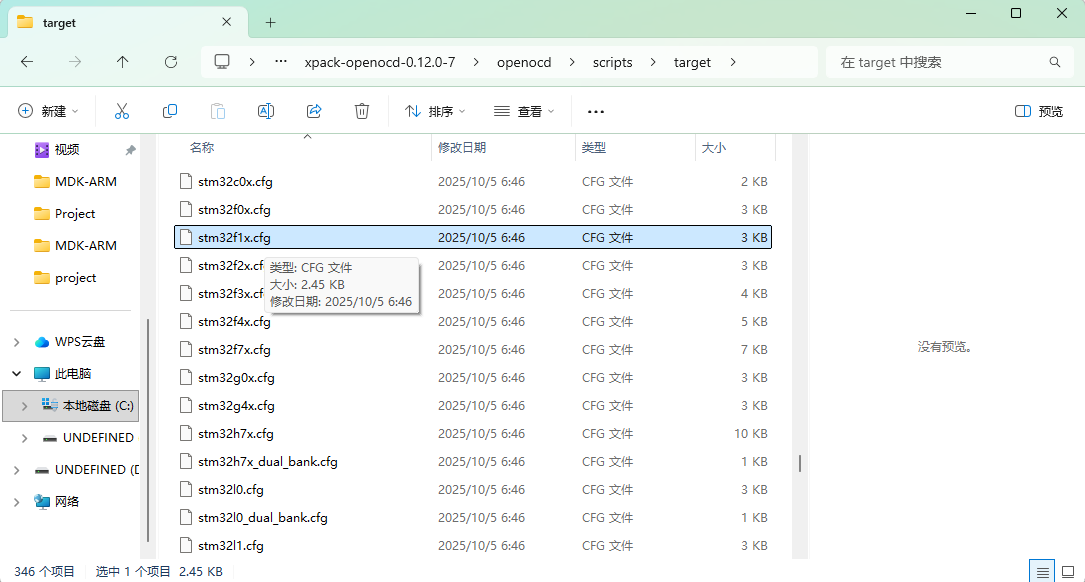Select 本地磁盘 (C:) in sidebar
1085x582 pixels.
[71, 406]
